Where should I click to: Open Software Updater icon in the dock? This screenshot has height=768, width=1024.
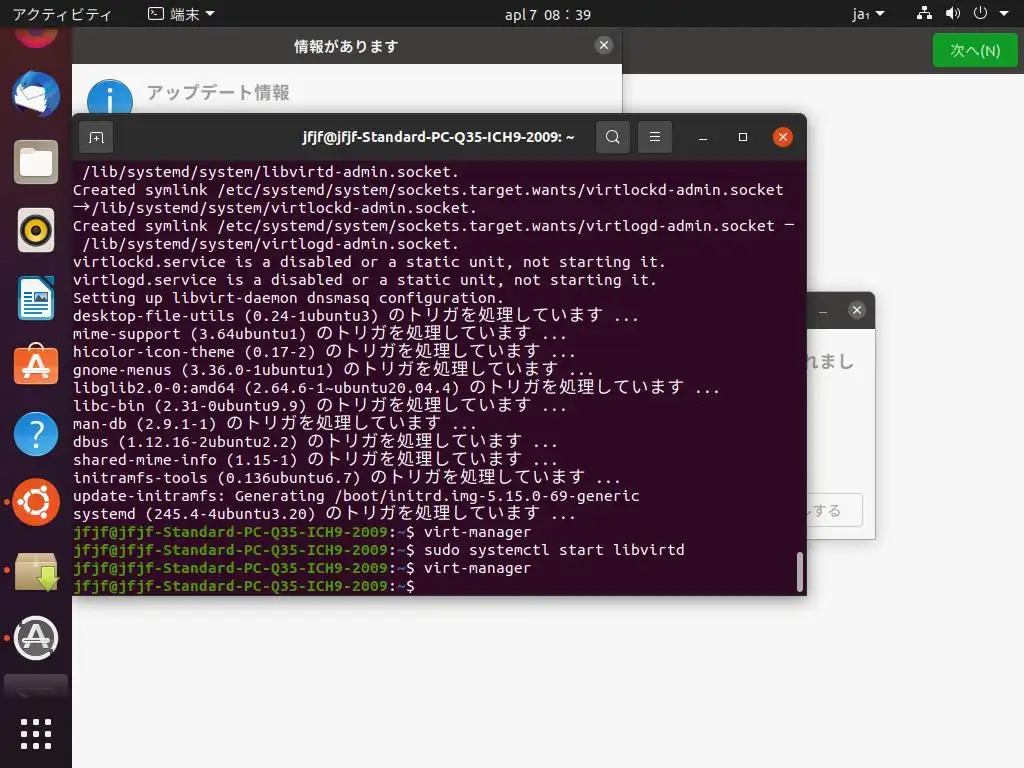(36, 637)
